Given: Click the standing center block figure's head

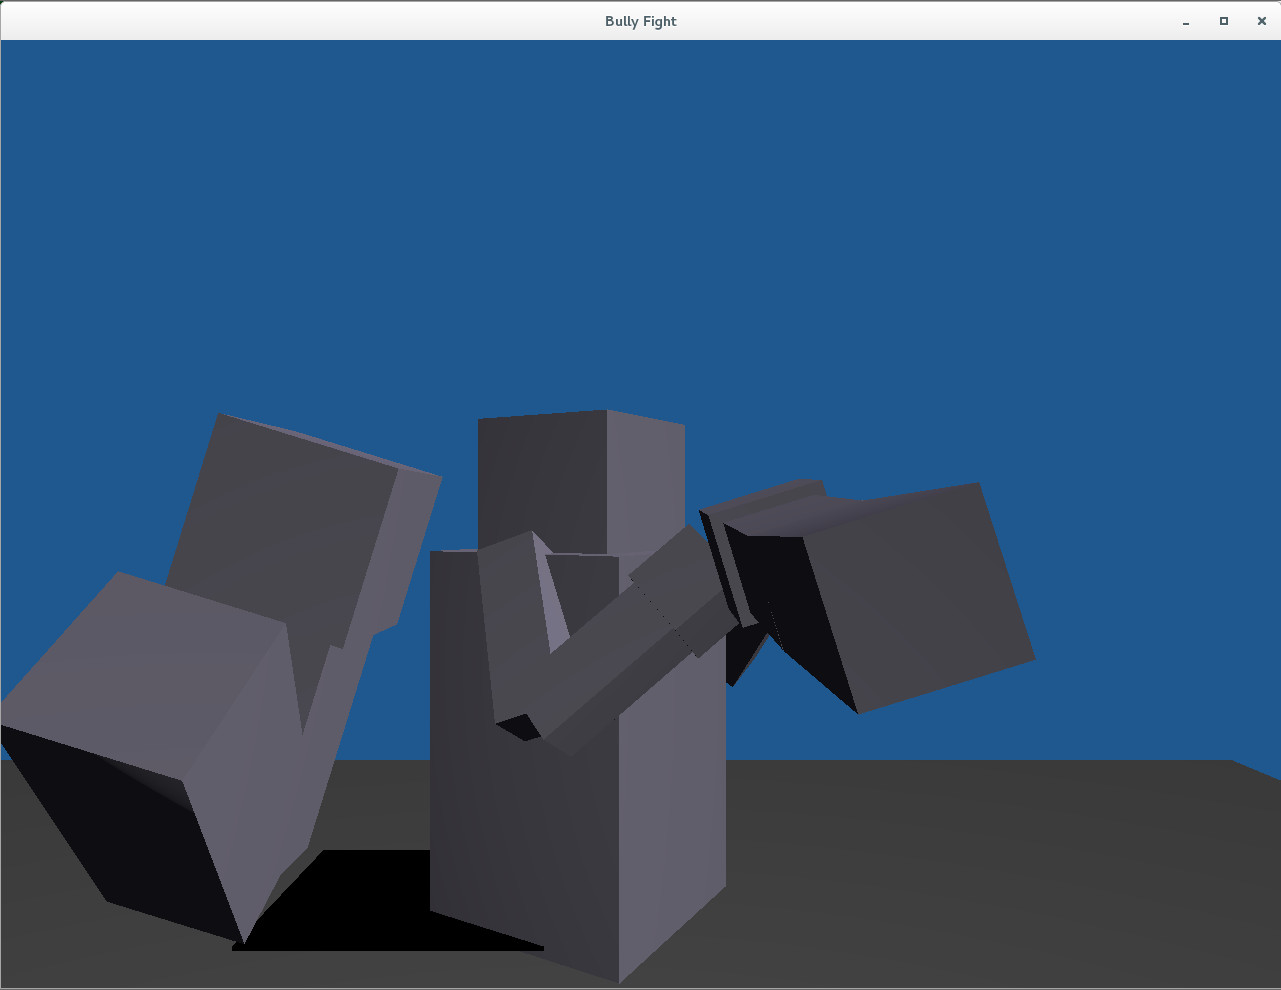Looking at the screenshot, I should click(581, 482).
